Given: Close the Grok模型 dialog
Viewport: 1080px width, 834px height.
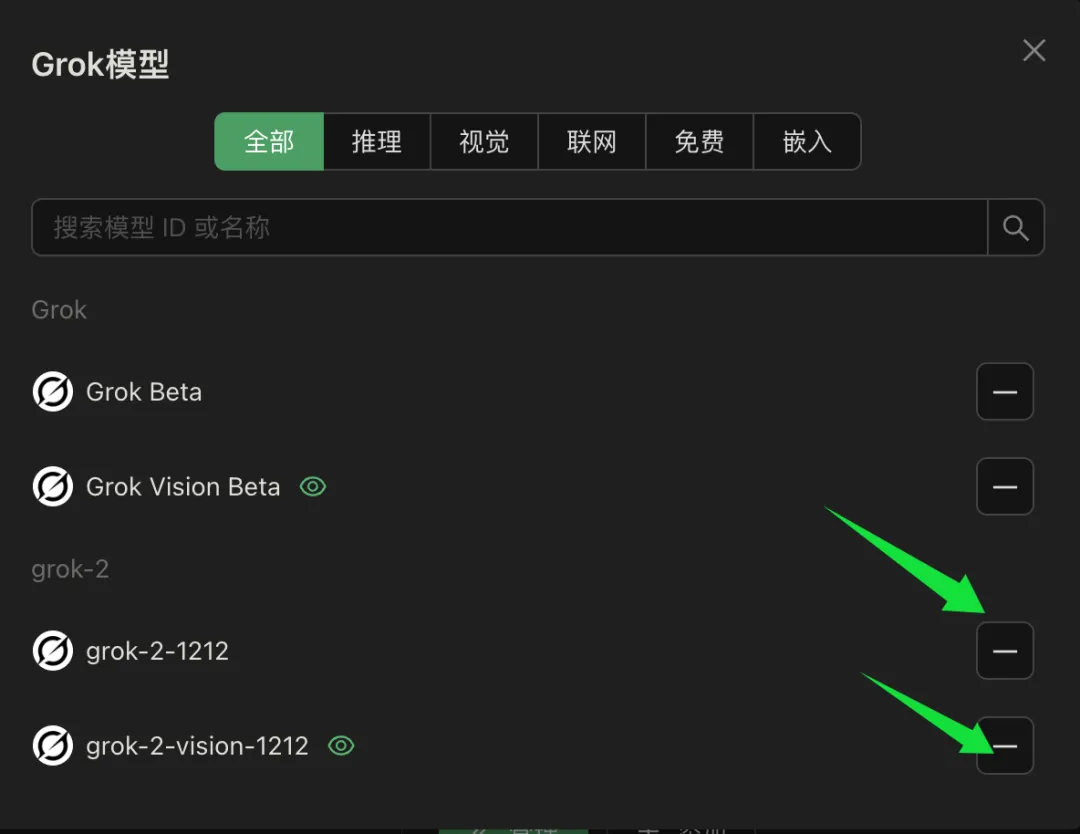Looking at the screenshot, I should (1034, 50).
